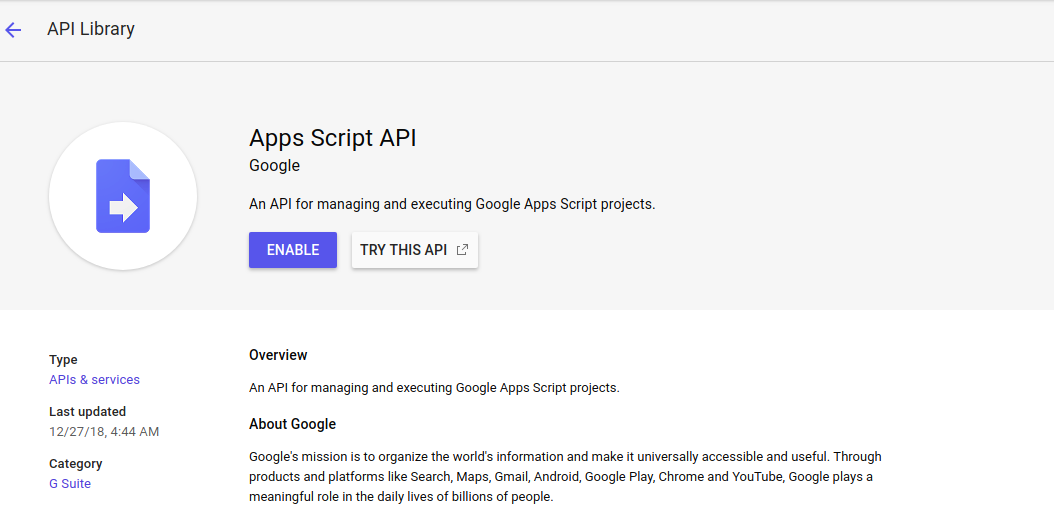Open the APIs & services type link

pos(94,380)
